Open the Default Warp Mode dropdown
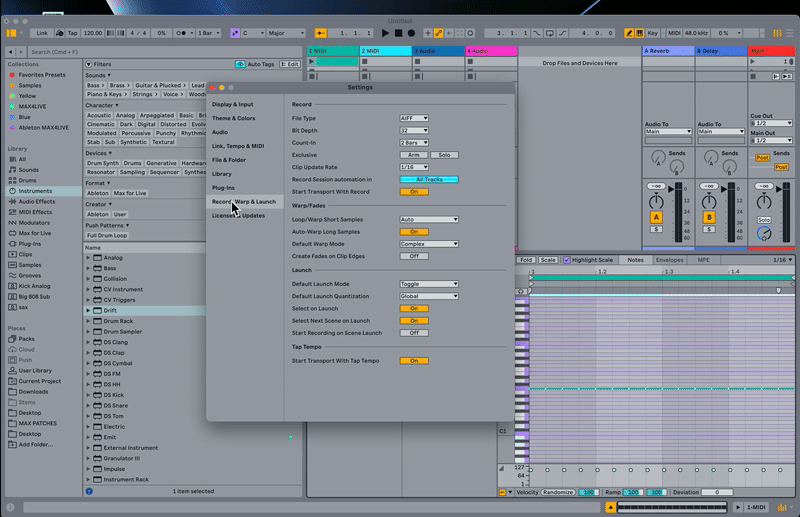 428,244
